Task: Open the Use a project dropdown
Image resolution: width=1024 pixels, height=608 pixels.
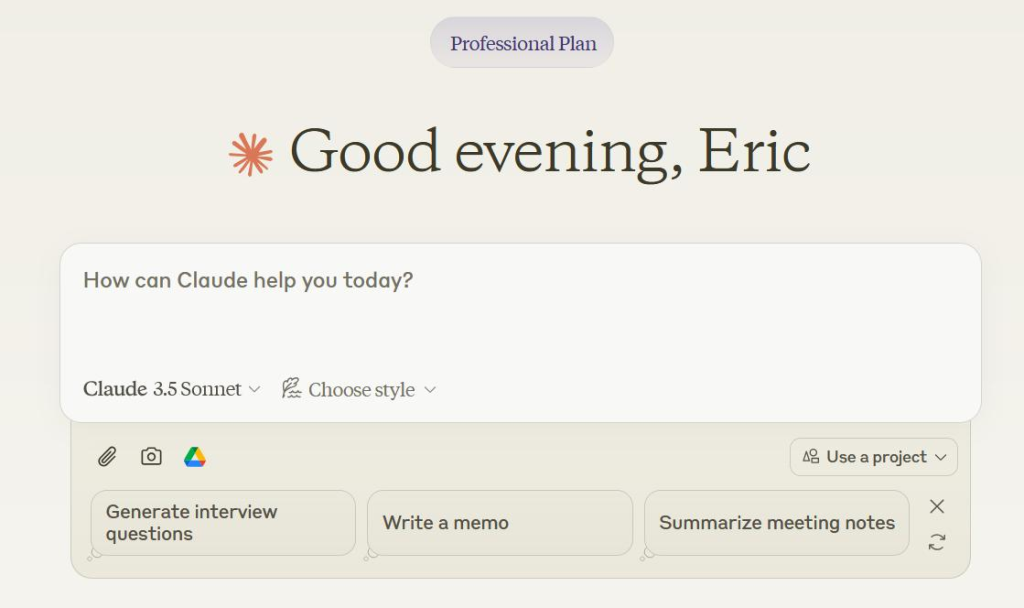Action: click(874, 457)
